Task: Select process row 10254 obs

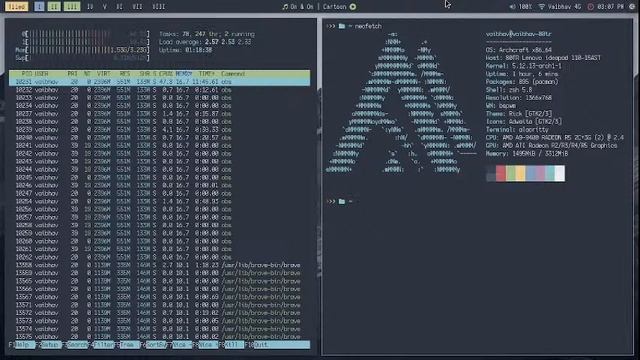Action: (160, 201)
